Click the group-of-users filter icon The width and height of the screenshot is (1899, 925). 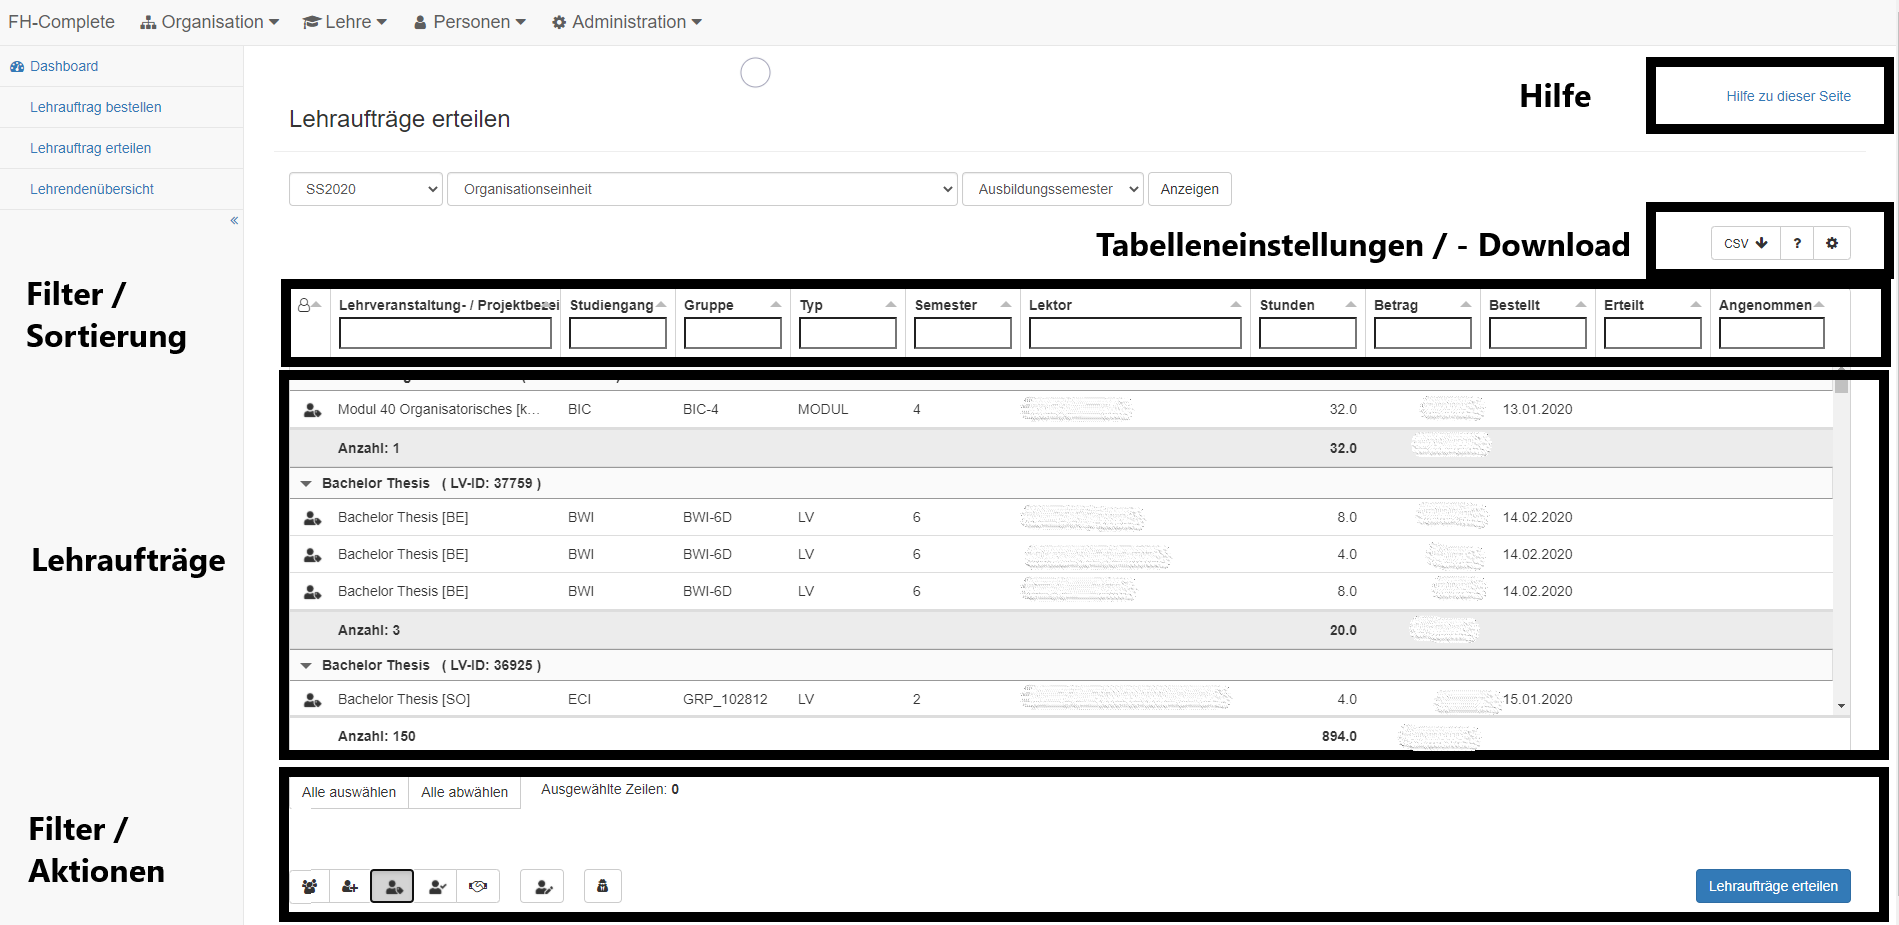coord(310,886)
